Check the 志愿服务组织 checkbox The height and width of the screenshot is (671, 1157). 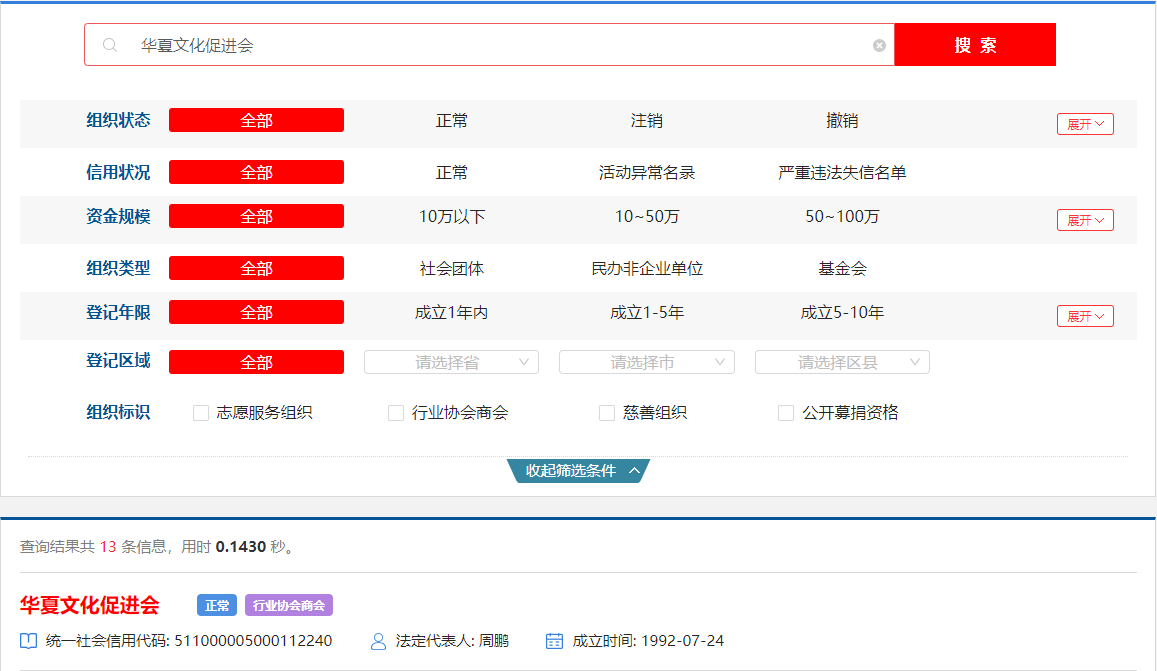pyautogui.click(x=201, y=413)
